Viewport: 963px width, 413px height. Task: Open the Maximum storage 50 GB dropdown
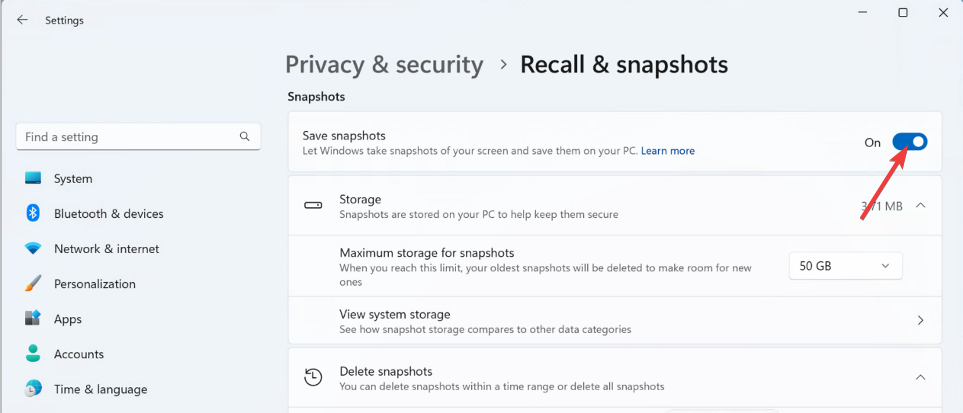click(844, 266)
